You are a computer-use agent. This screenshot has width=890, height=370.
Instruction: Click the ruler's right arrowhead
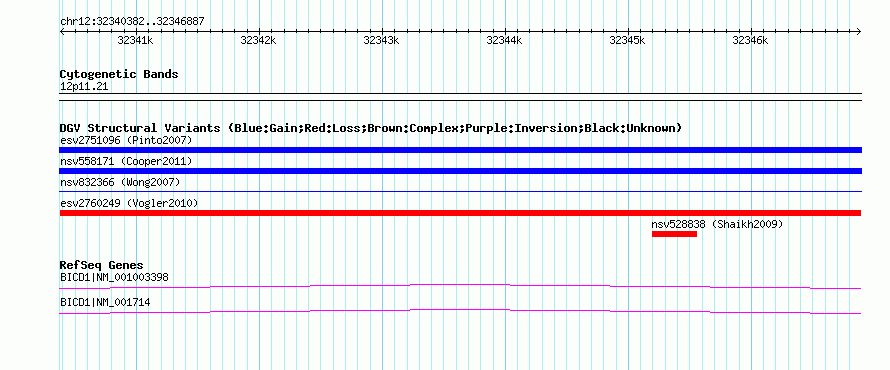(859, 31)
